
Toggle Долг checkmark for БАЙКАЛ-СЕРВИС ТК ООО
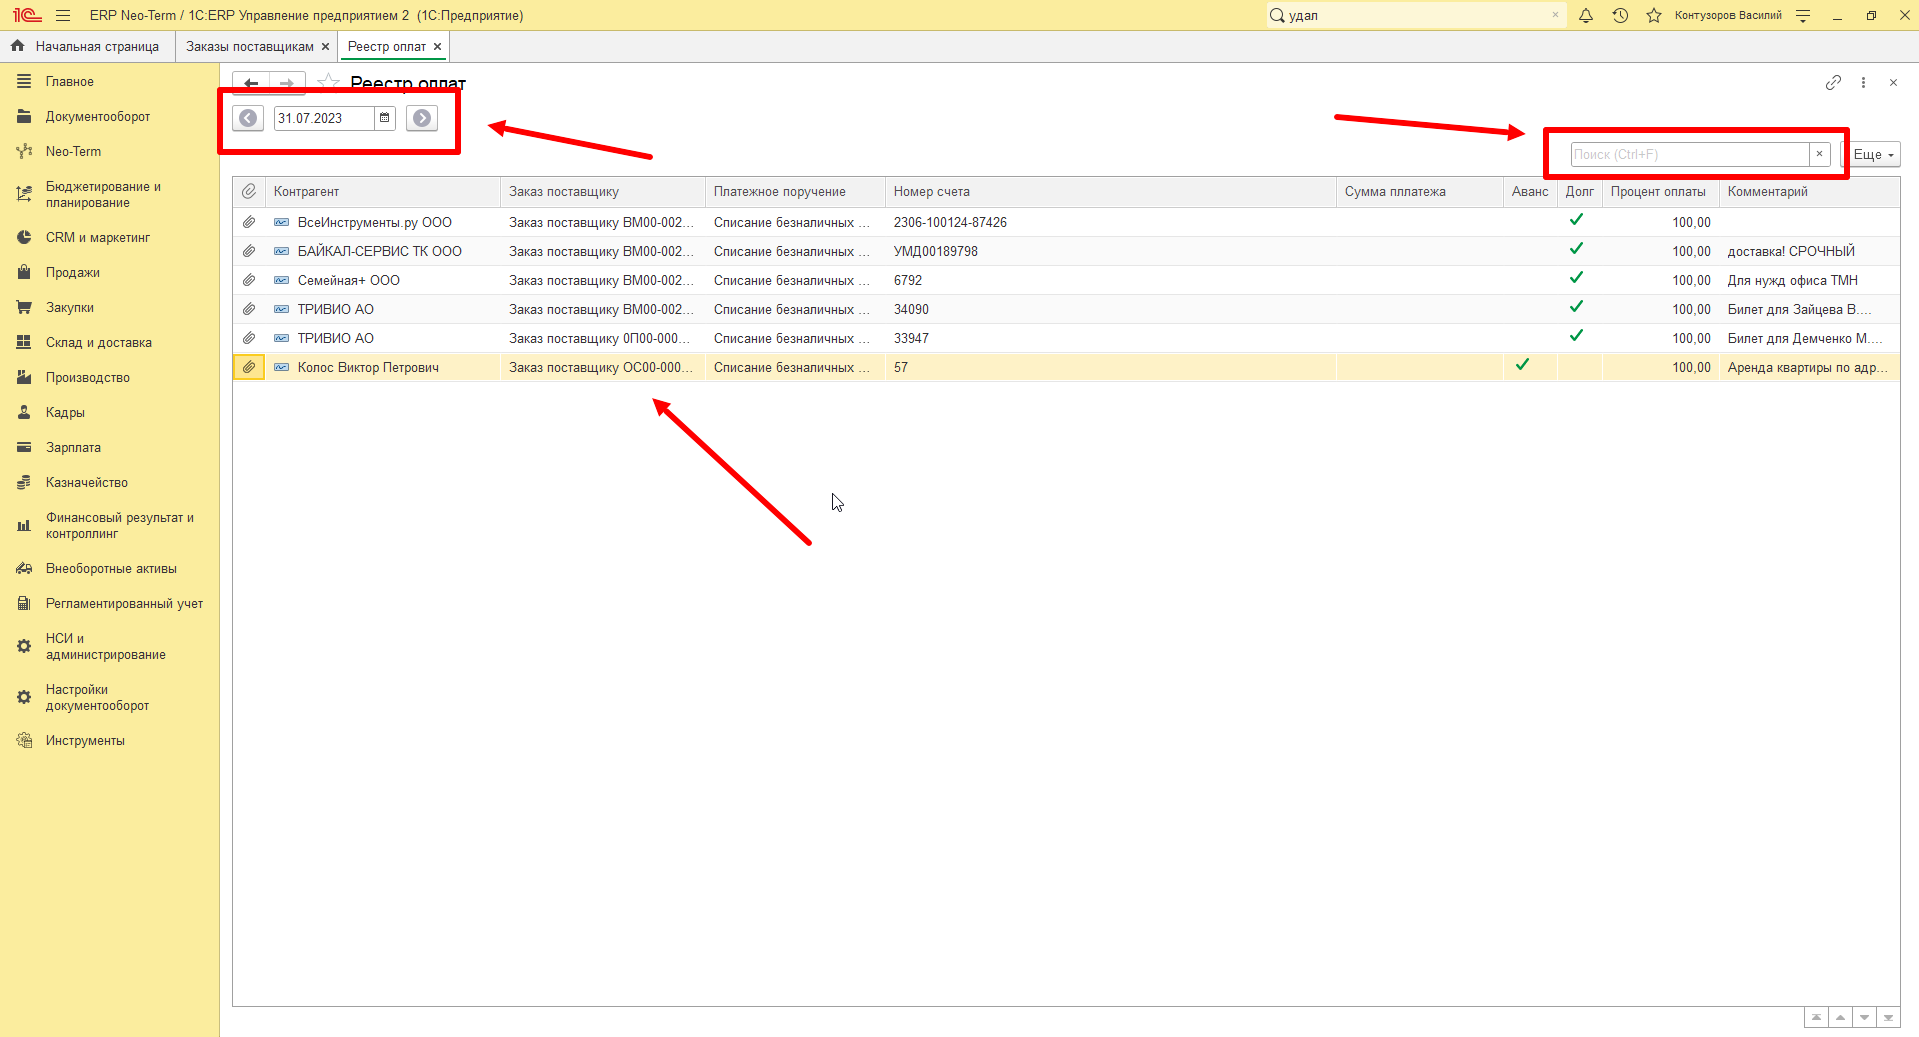pos(1576,249)
